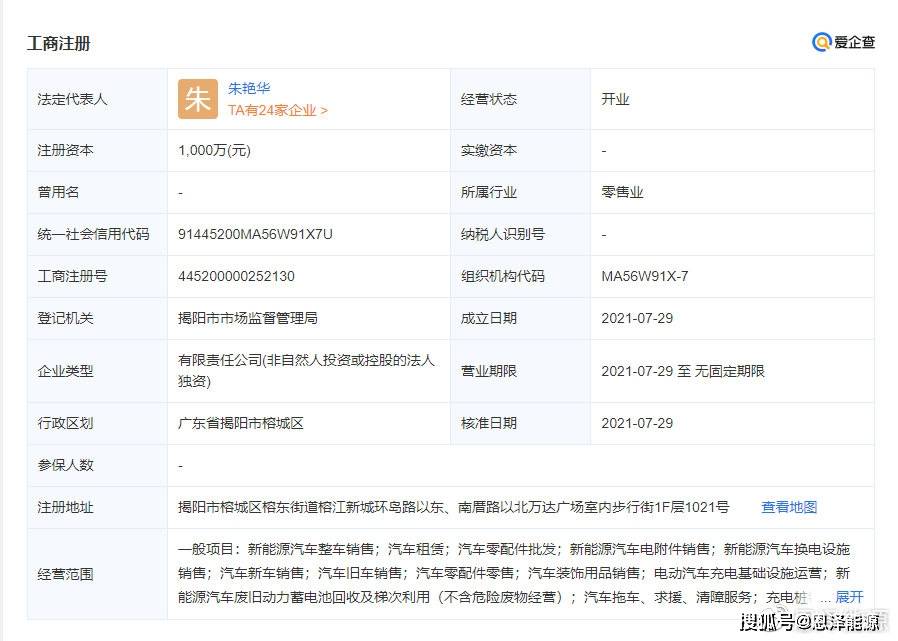This screenshot has height=641, width=898.
Task: Click the 工商注册 section heading
Action: (x=58, y=44)
